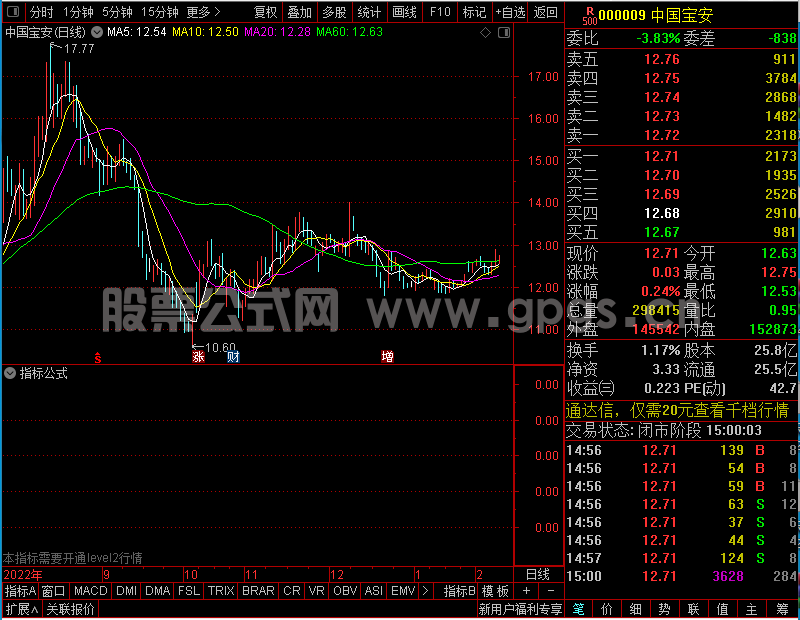The width and height of the screenshot is (800, 620).
Task: Select the 联 linked tab
Action: [693, 609]
